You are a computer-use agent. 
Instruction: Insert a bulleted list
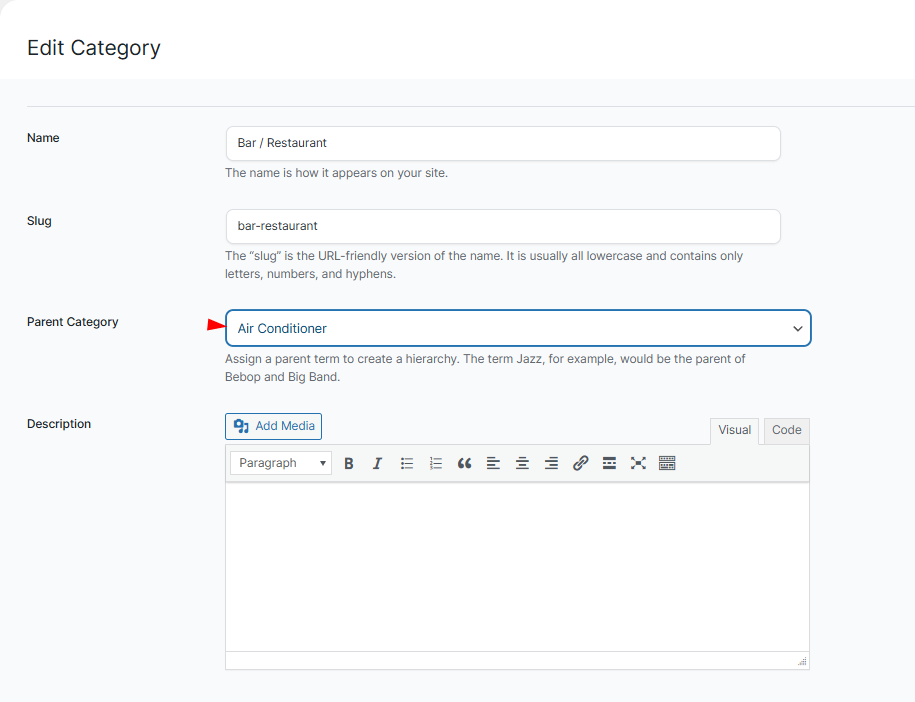pos(407,463)
